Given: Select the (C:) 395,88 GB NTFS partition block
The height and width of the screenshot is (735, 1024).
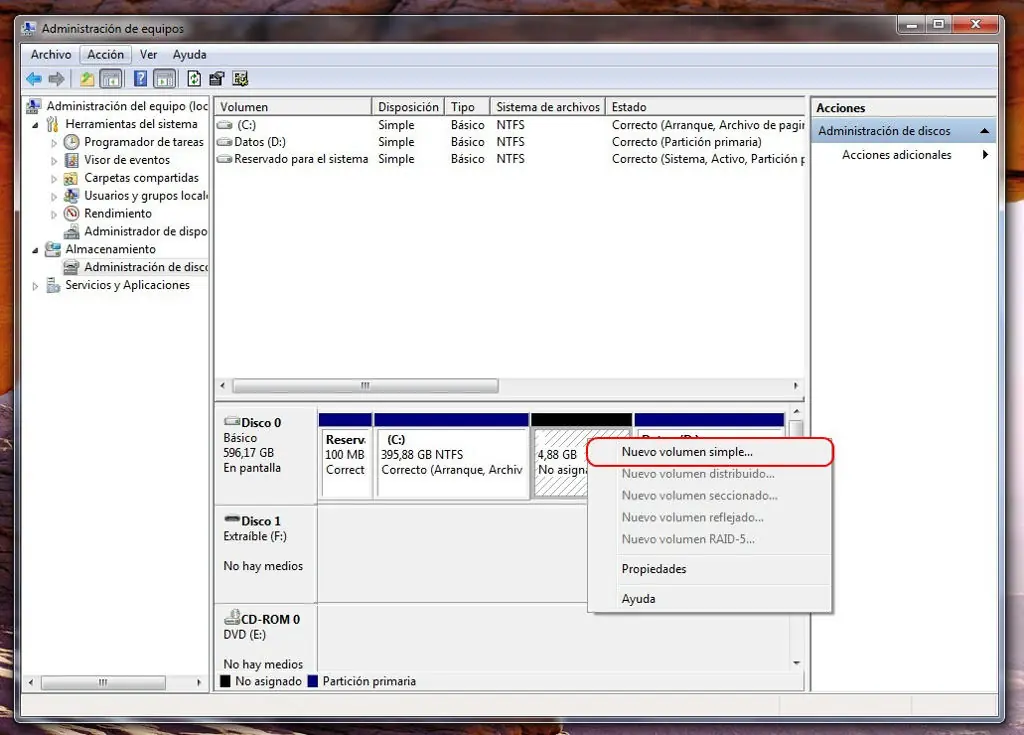Looking at the screenshot, I should click(451, 461).
